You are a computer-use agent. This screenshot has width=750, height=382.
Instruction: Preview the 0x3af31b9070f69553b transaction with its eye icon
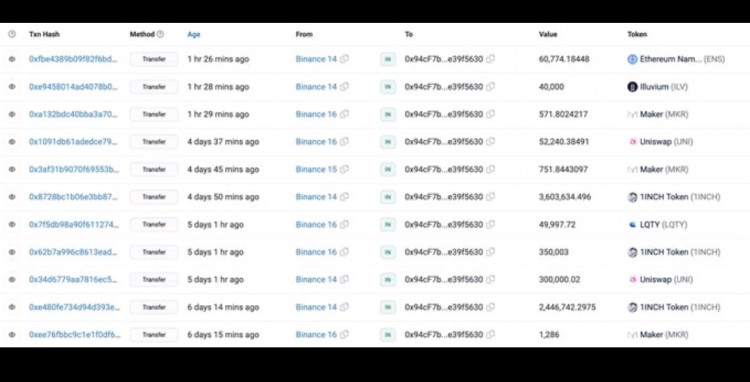click(x=12, y=169)
